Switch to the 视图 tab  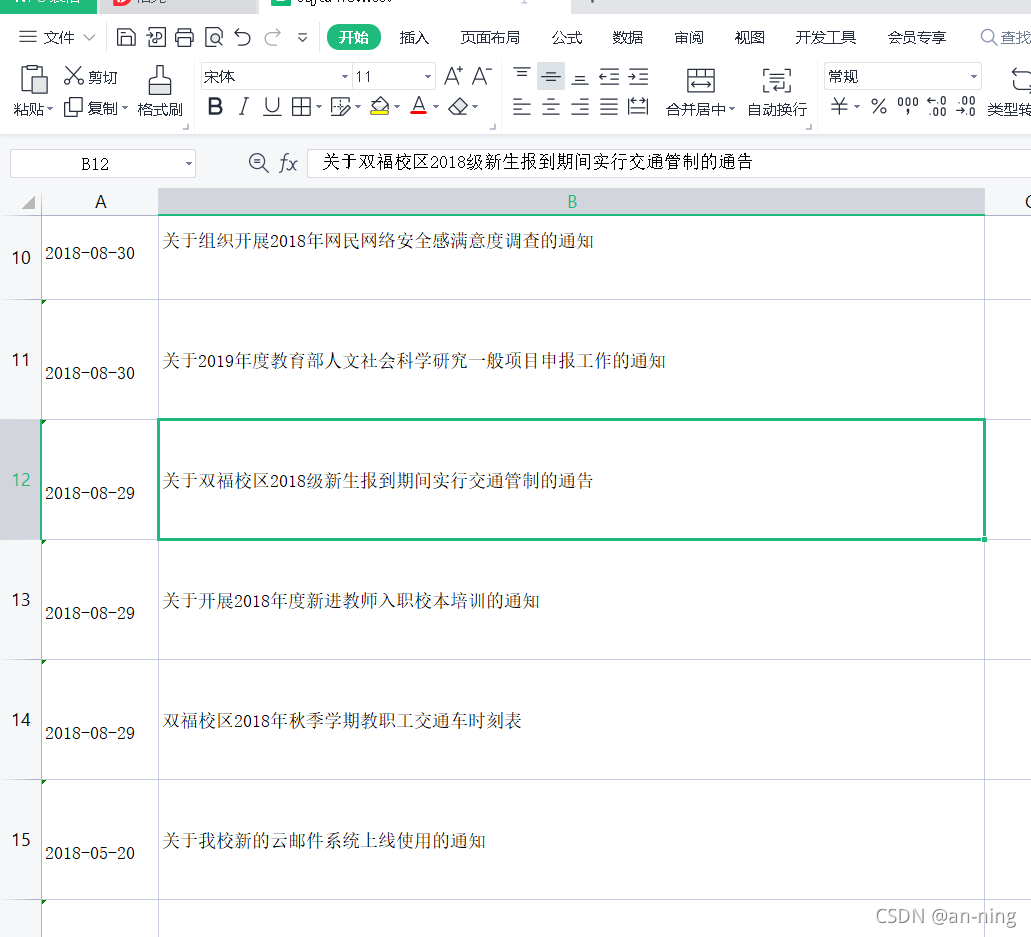[750, 37]
